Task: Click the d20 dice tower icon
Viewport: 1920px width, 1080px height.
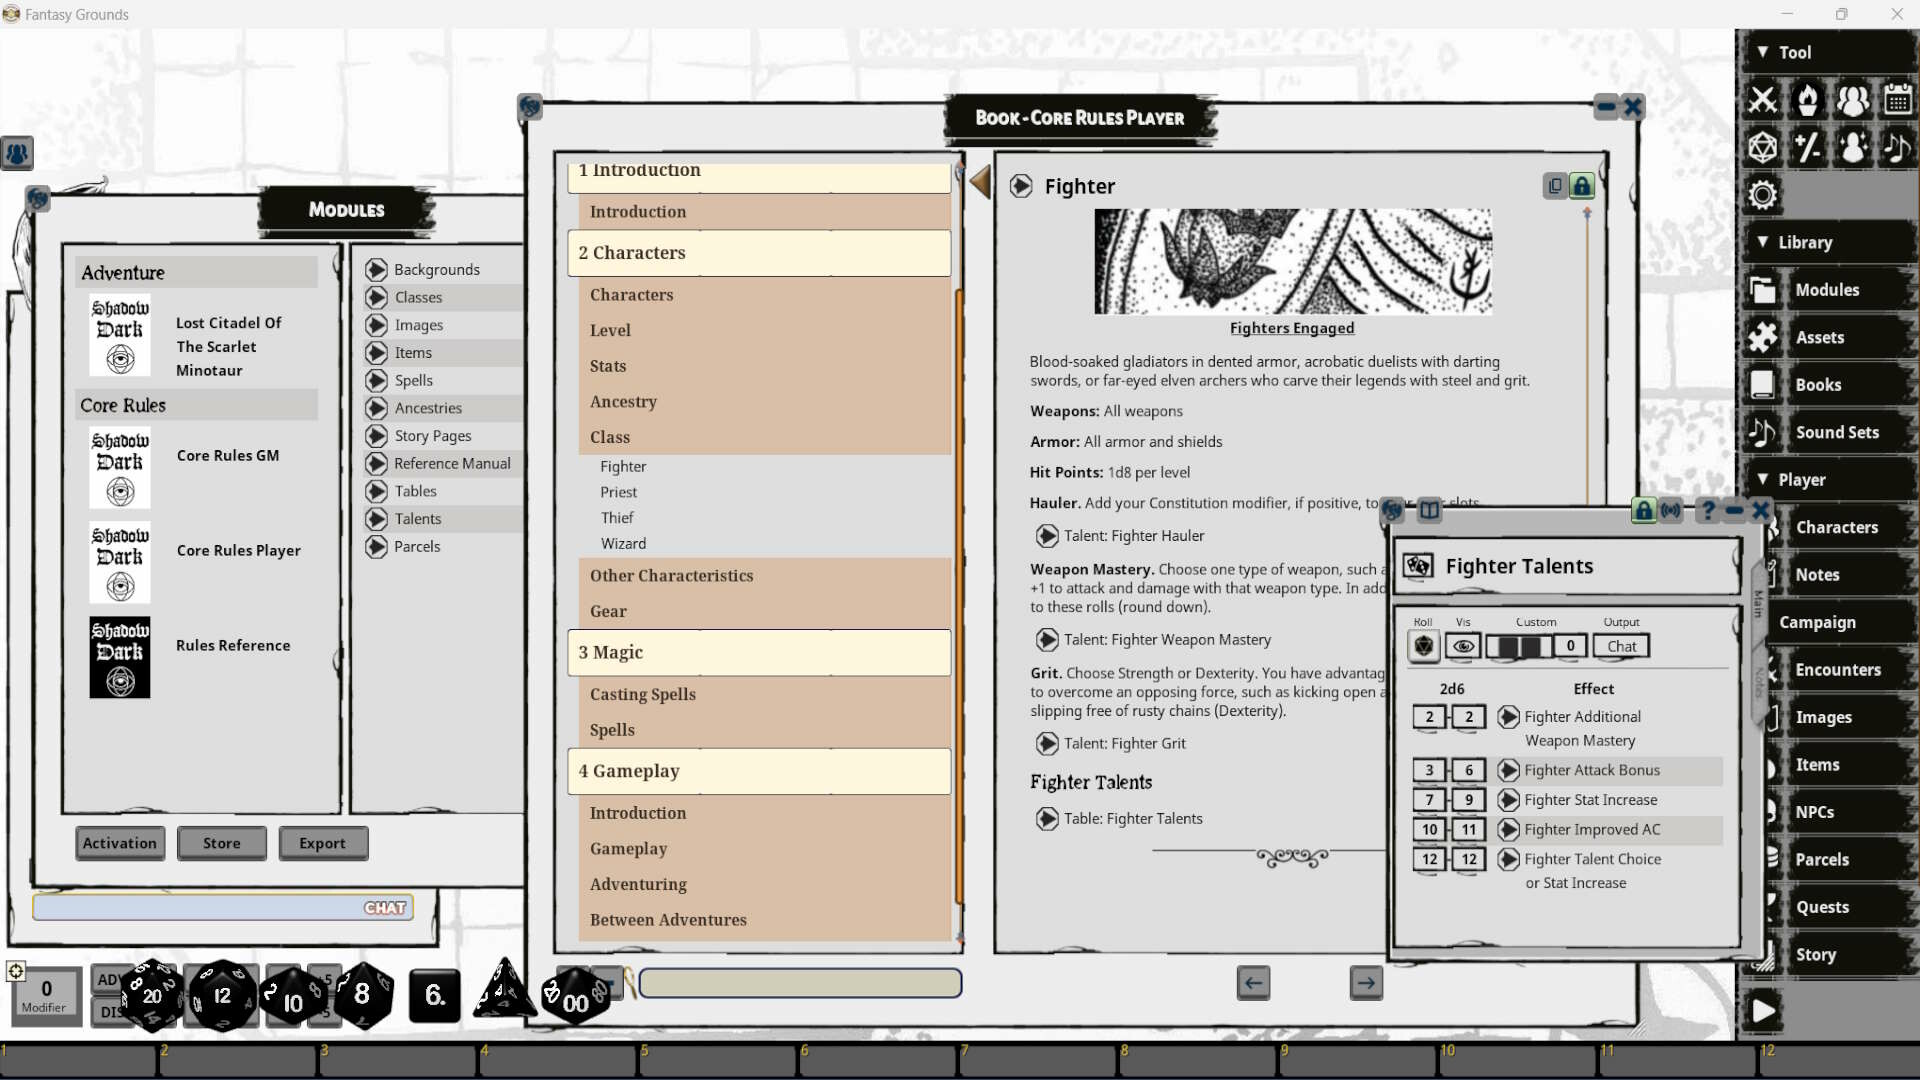Action: 1763,147
